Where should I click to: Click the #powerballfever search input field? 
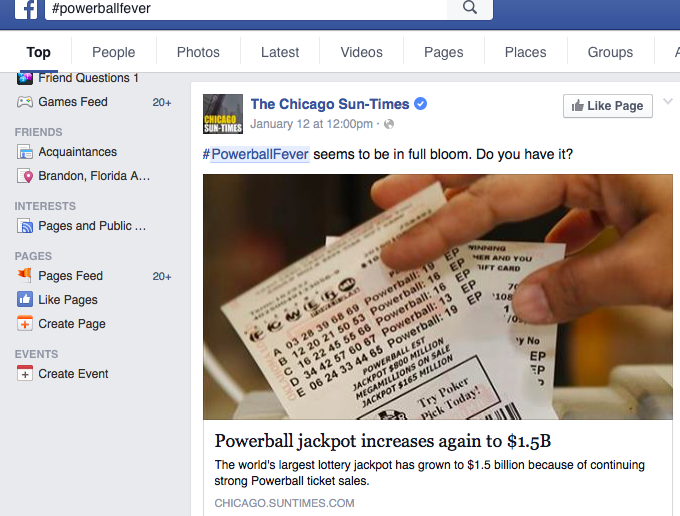(246, 9)
